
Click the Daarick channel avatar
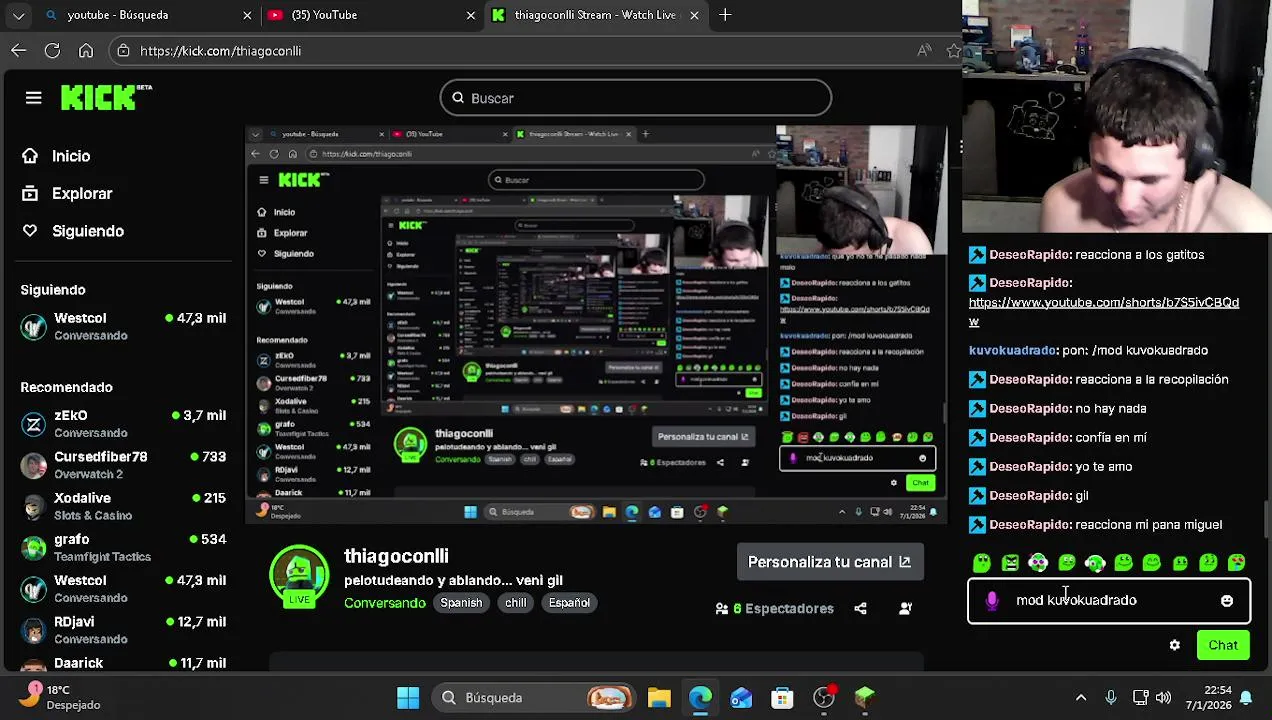(34, 664)
